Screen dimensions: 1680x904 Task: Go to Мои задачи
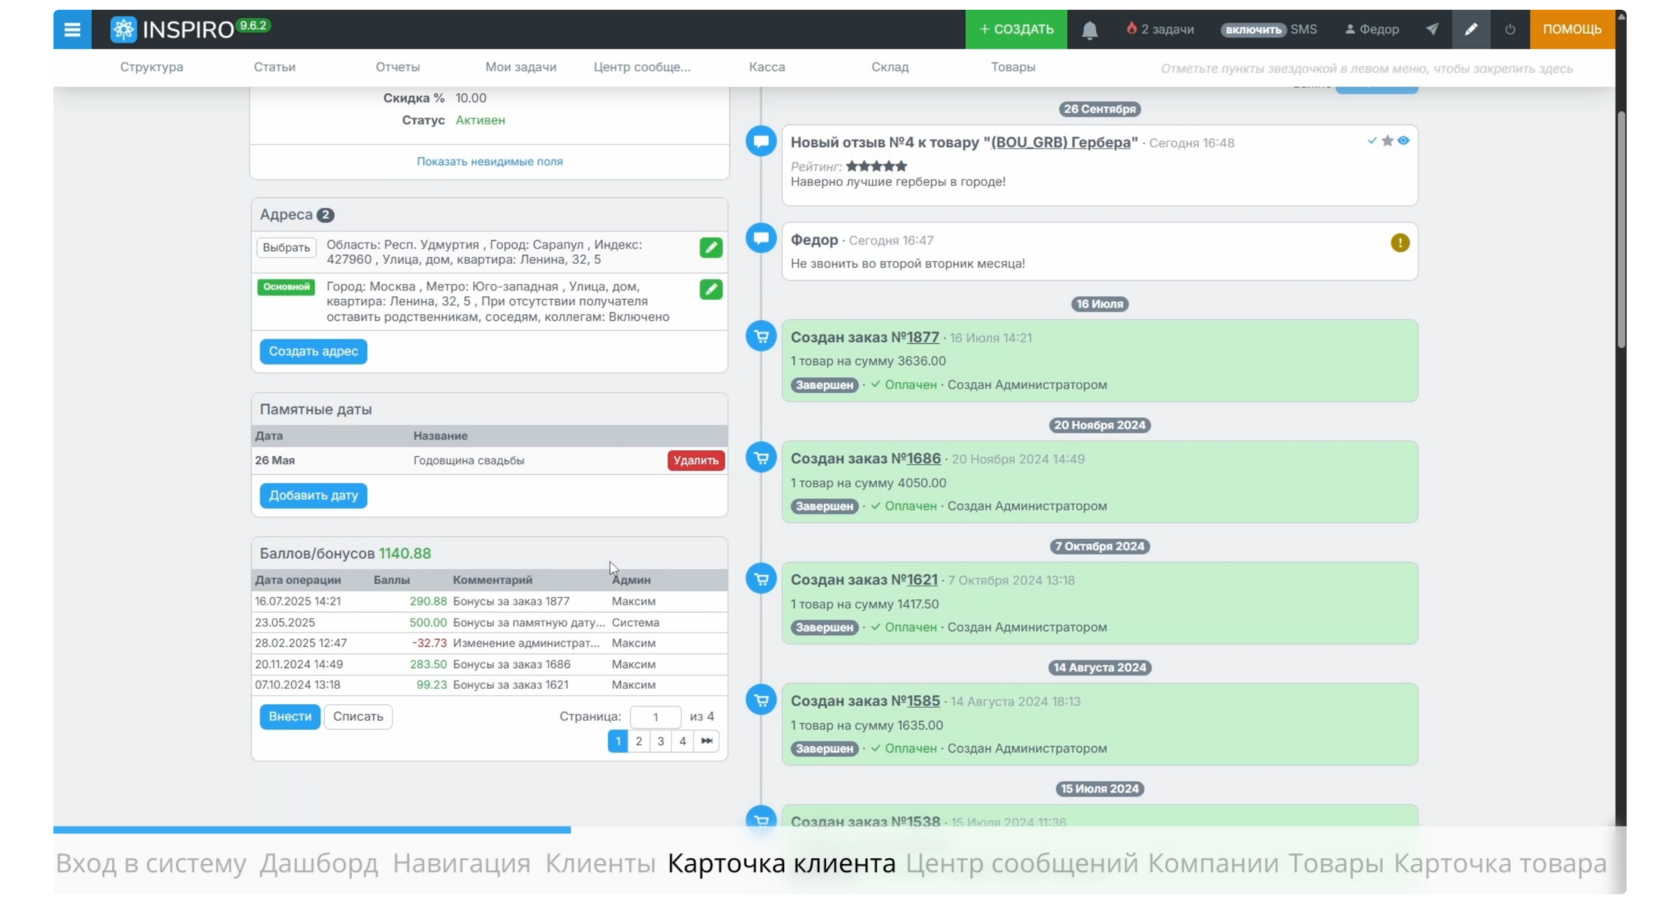[x=521, y=67]
